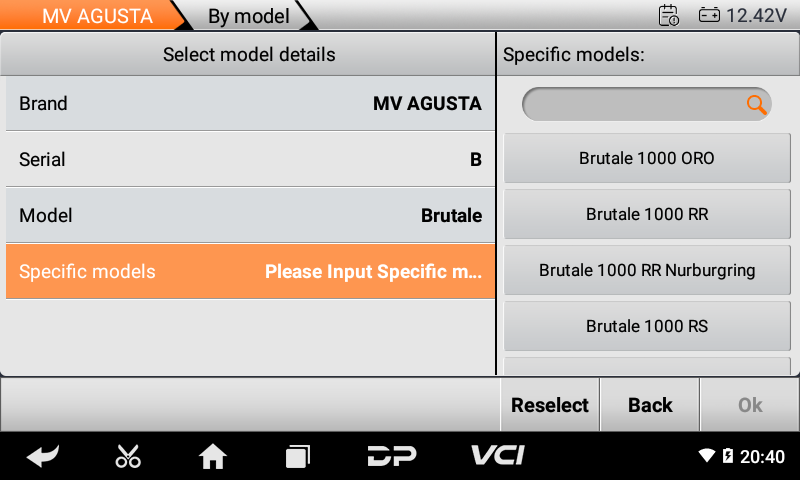800x480 pixels.
Task: Select the MV AGUSTA breadcrumb tab
Action: pos(96,16)
